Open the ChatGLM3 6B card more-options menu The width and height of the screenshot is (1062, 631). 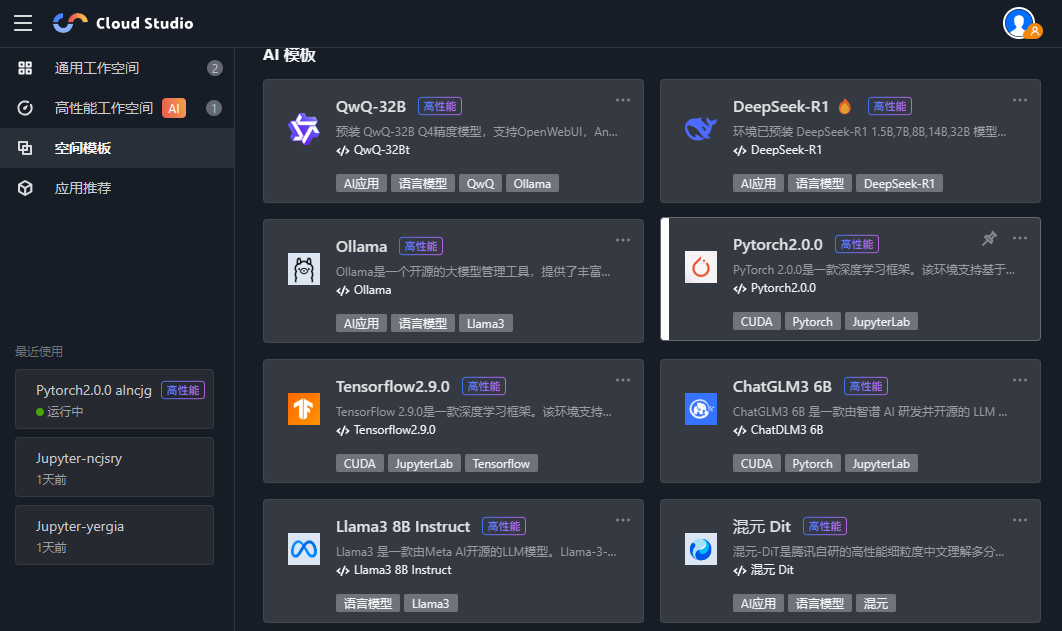point(1019,380)
